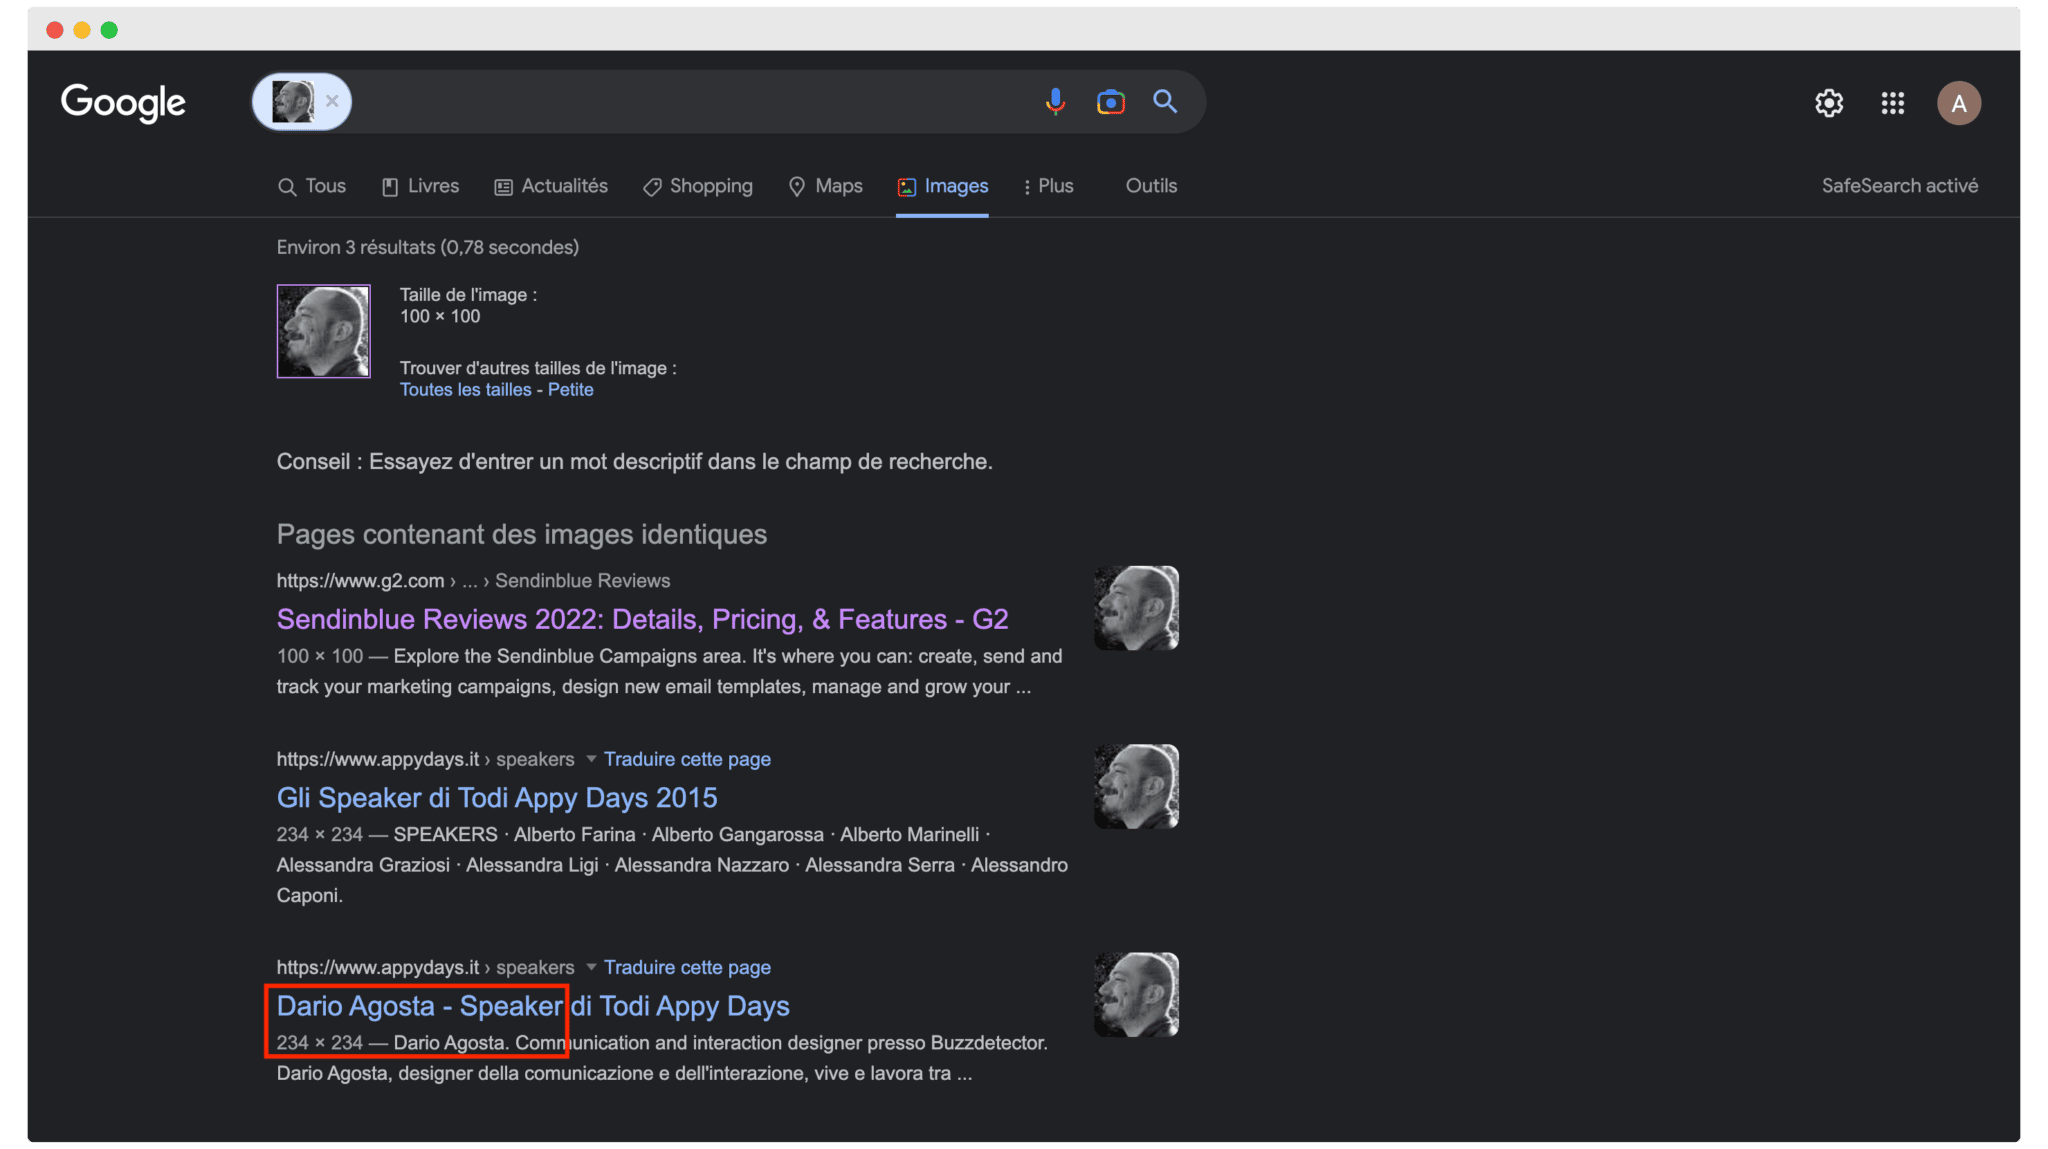Image resolution: width=2048 pixels, height=1149 pixels.
Task: Open Sendinblue Reviews 2022 G2 result
Action: 642,619
